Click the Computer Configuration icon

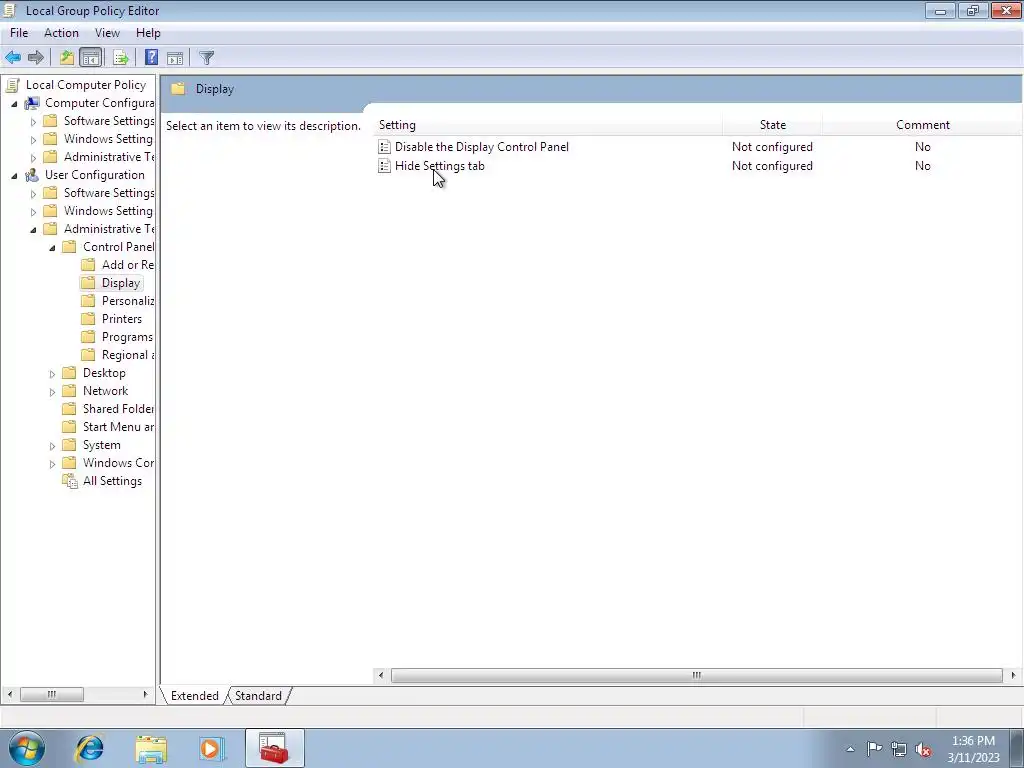pyautogui.click(x=32, y=103)
